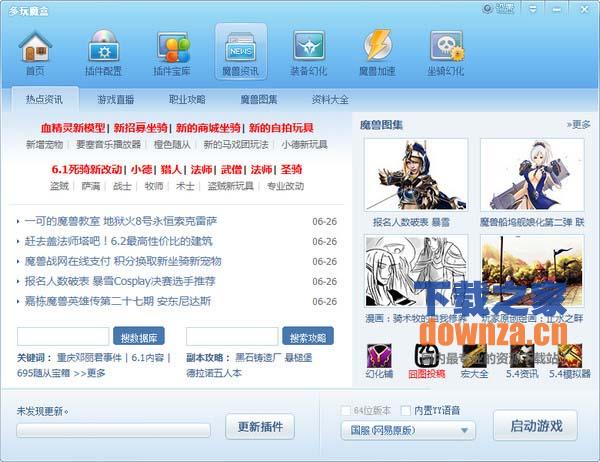Click the 695随从宝箱 keyword link
The height and width of the screenshot is (462, 600).
tap(44, 373)
